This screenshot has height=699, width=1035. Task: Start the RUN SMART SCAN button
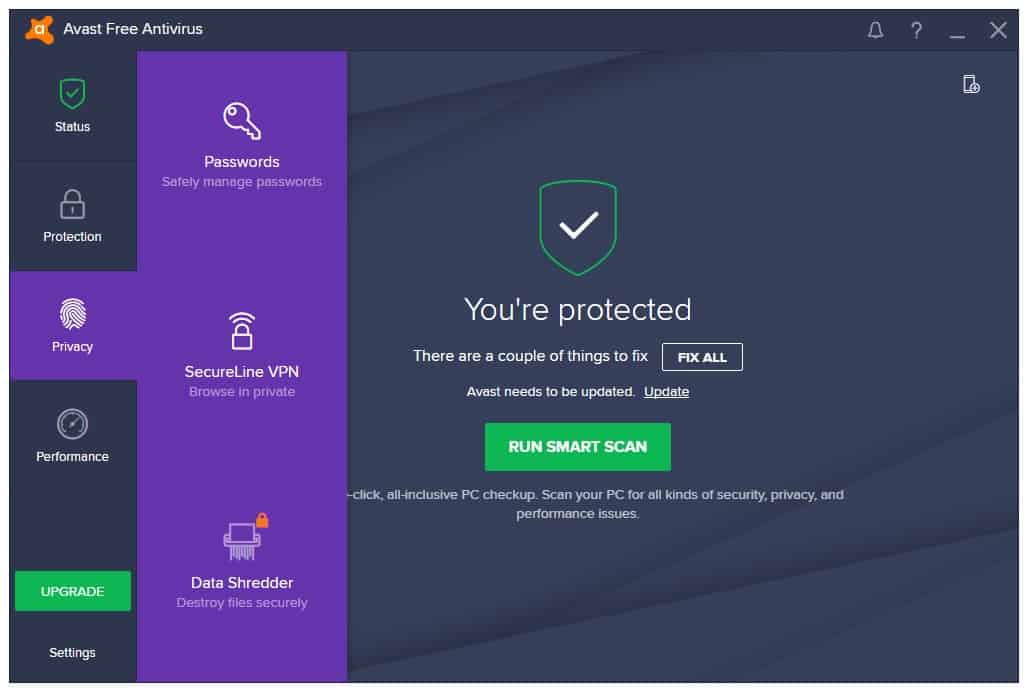577,447
